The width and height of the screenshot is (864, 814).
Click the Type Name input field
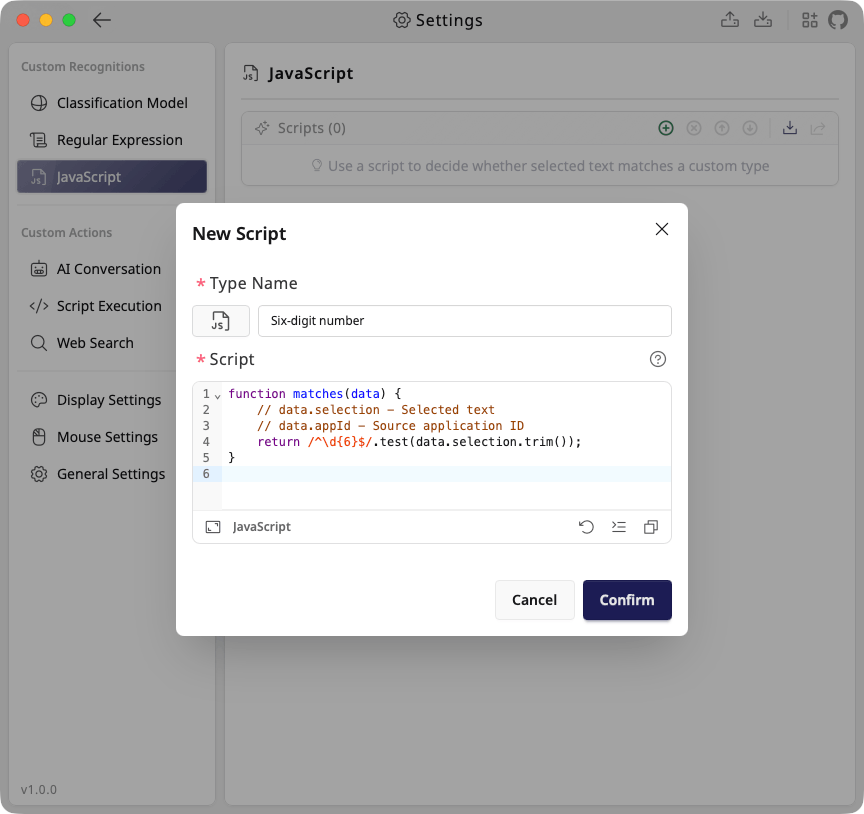465,321
